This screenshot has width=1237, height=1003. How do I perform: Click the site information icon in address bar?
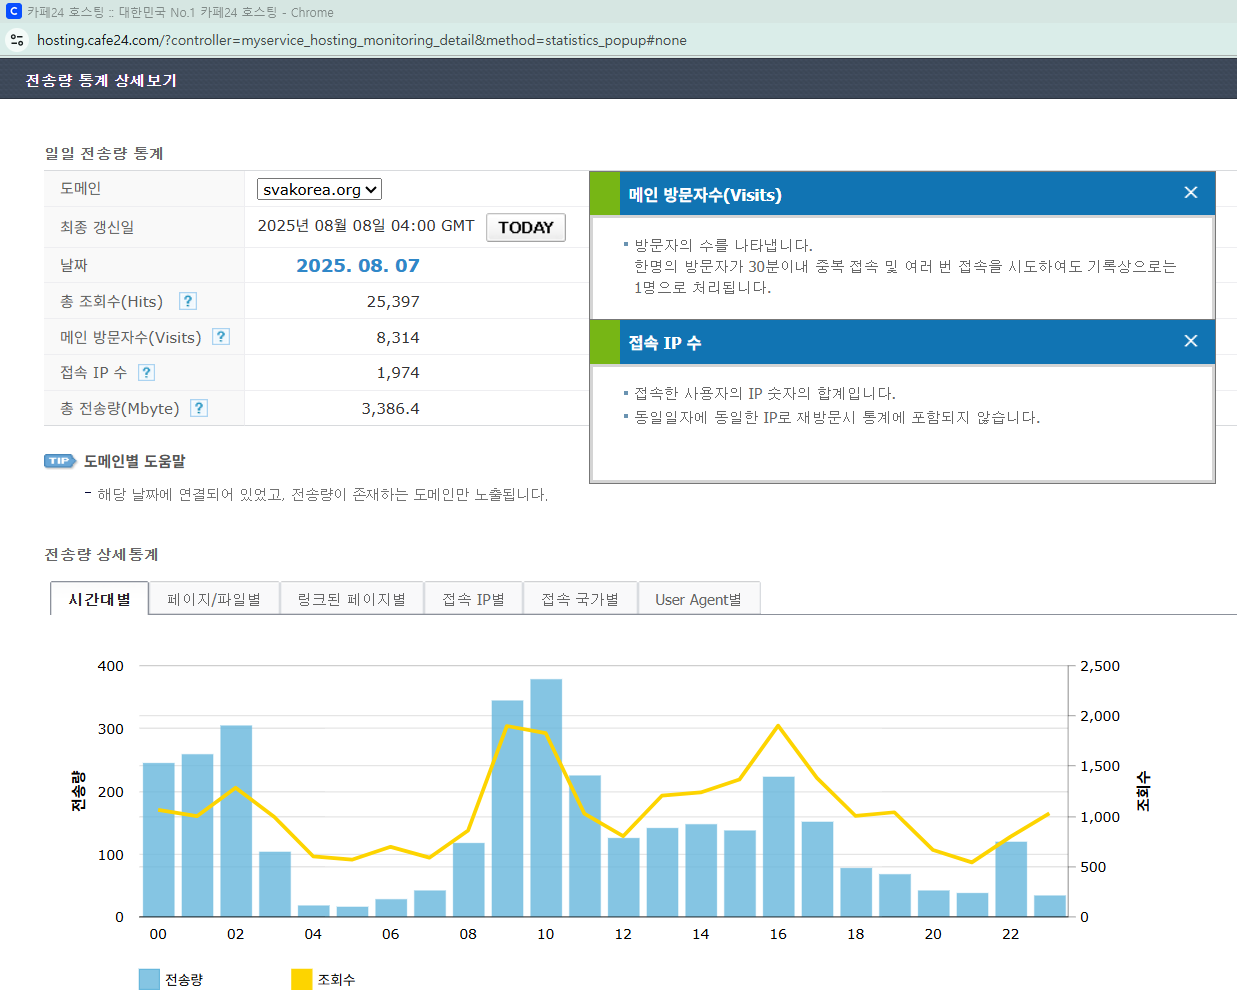[17, 40]
